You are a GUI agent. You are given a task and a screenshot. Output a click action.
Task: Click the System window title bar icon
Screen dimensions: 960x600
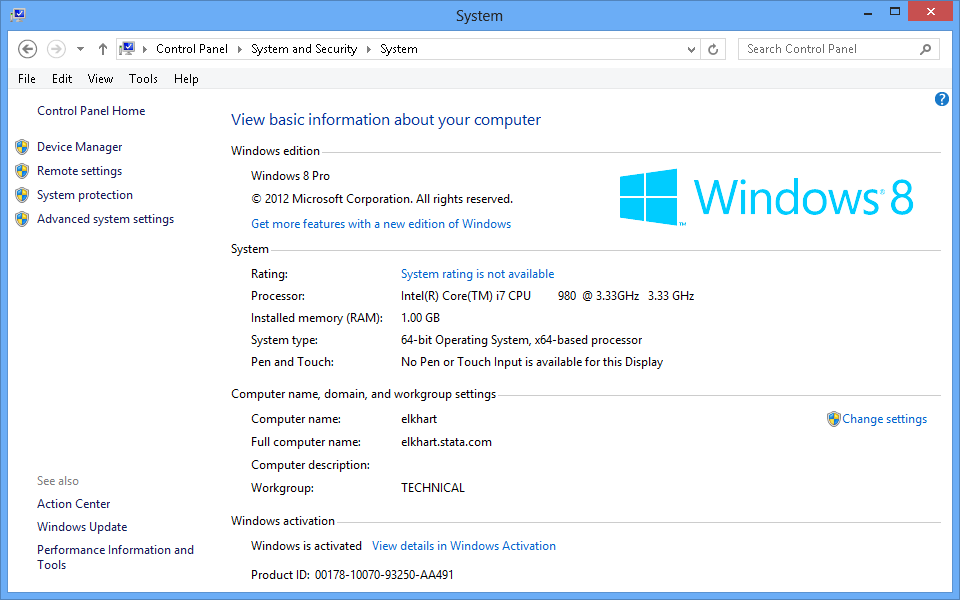pos(18,15)
